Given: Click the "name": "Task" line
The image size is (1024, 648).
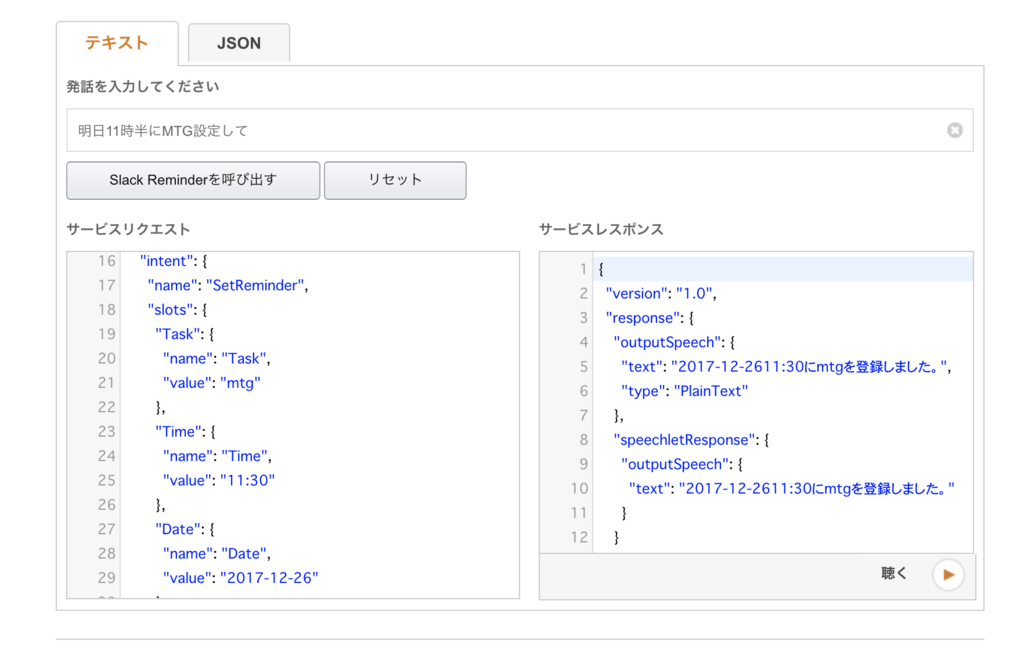Looking at the screenshot, I should (x=216, y=359).
